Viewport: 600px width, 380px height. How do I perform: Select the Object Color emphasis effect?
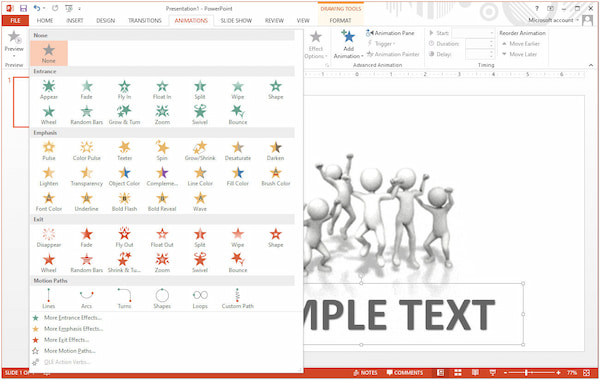coord(124,176)
